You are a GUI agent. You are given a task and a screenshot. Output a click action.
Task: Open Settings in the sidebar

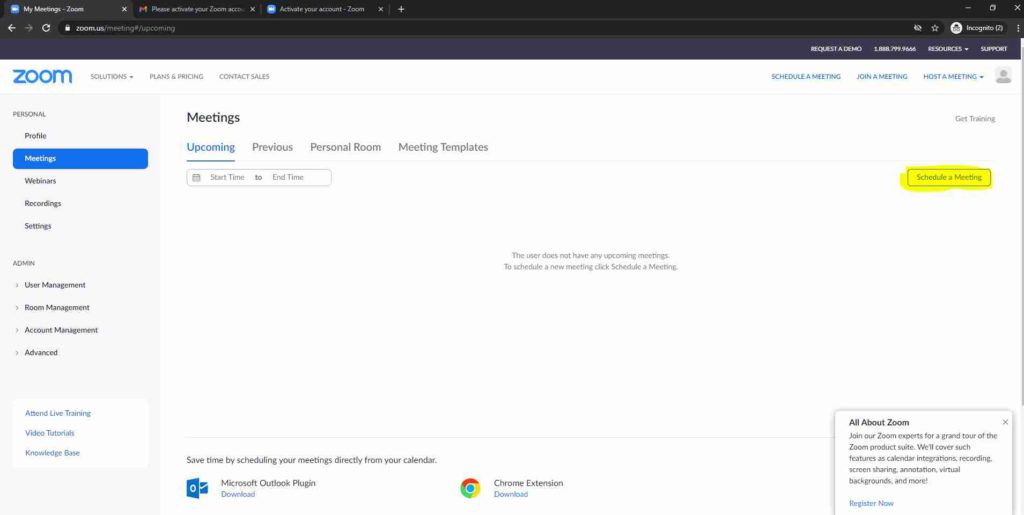(x=38, y=226)
